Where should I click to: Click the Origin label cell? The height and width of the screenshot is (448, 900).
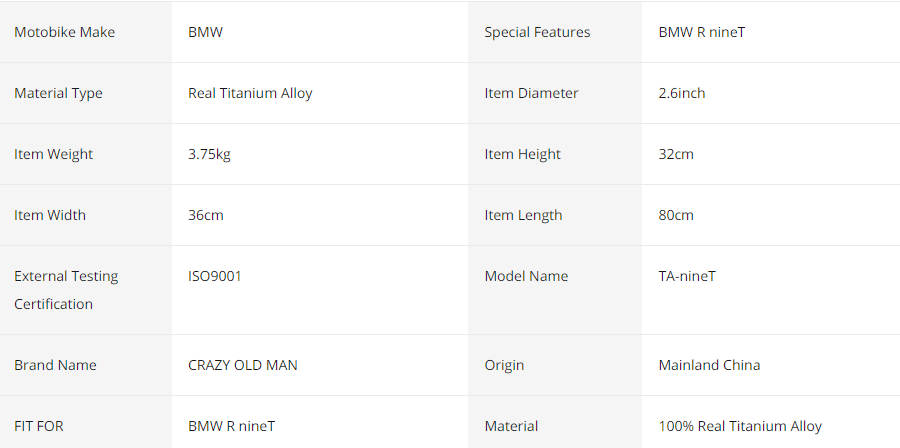click(555, 365)
